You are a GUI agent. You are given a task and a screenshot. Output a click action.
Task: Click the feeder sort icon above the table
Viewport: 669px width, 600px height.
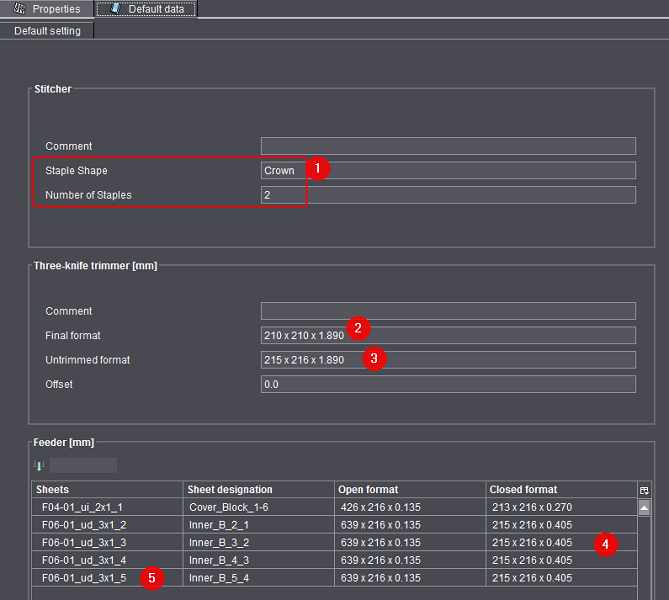(x=40, y=466)
